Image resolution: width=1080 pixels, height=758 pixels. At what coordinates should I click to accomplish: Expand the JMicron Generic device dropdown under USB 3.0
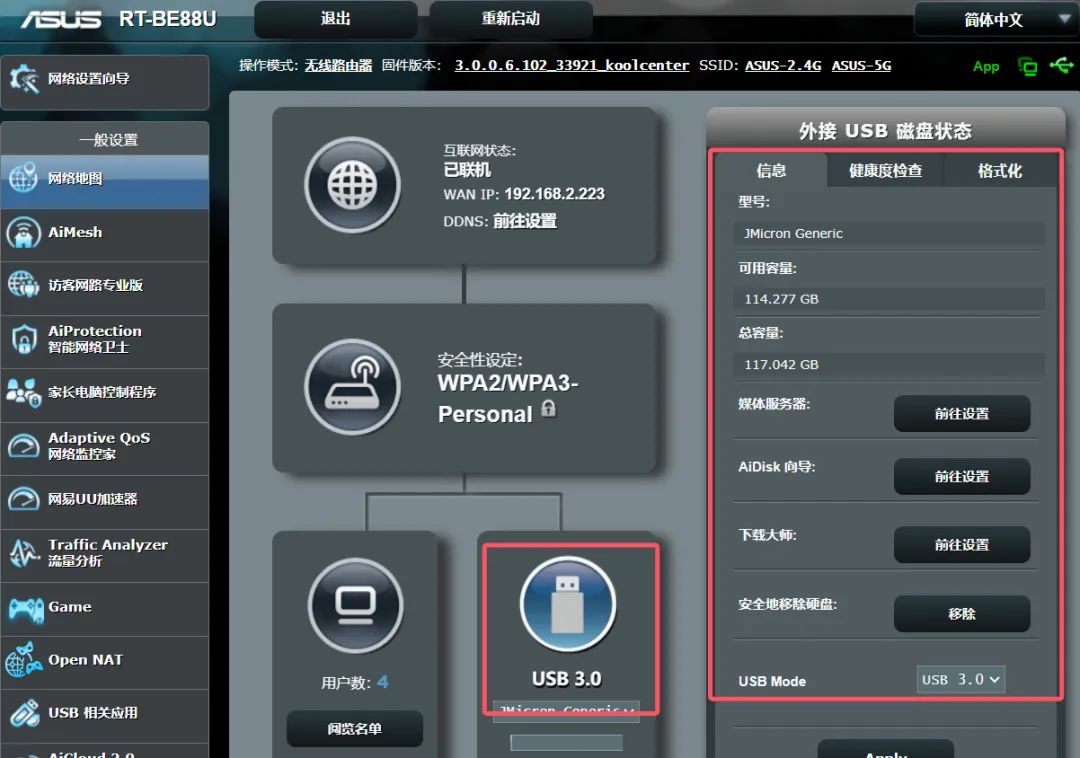[566, 710]
